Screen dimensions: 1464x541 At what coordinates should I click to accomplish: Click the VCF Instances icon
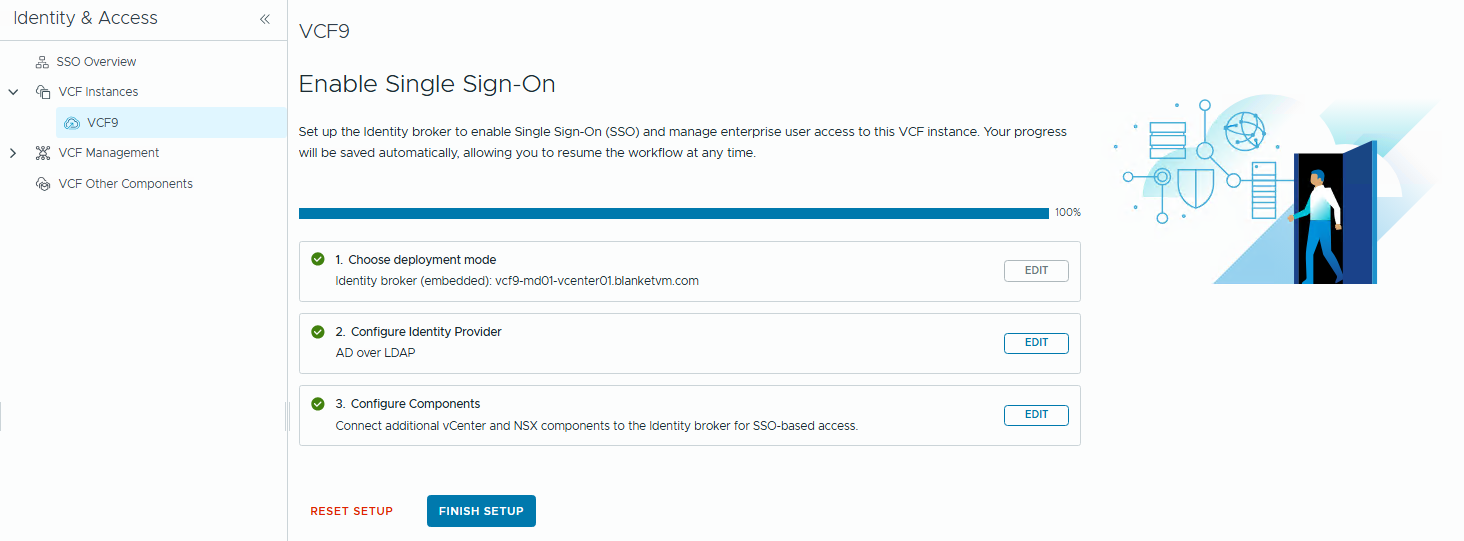click(43, 92)
